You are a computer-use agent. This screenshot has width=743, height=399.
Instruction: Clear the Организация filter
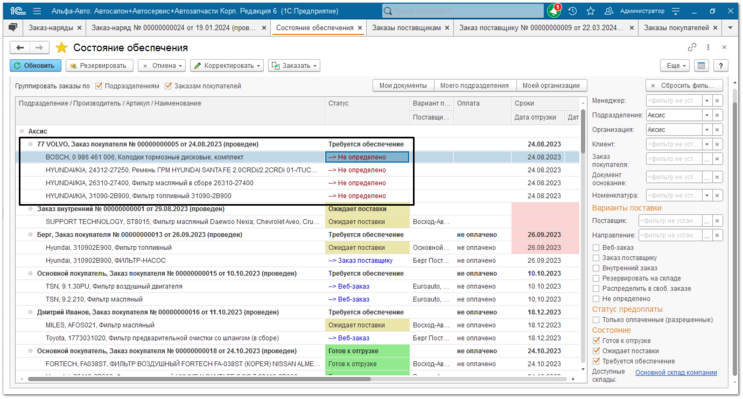click(x=717, y=129)
